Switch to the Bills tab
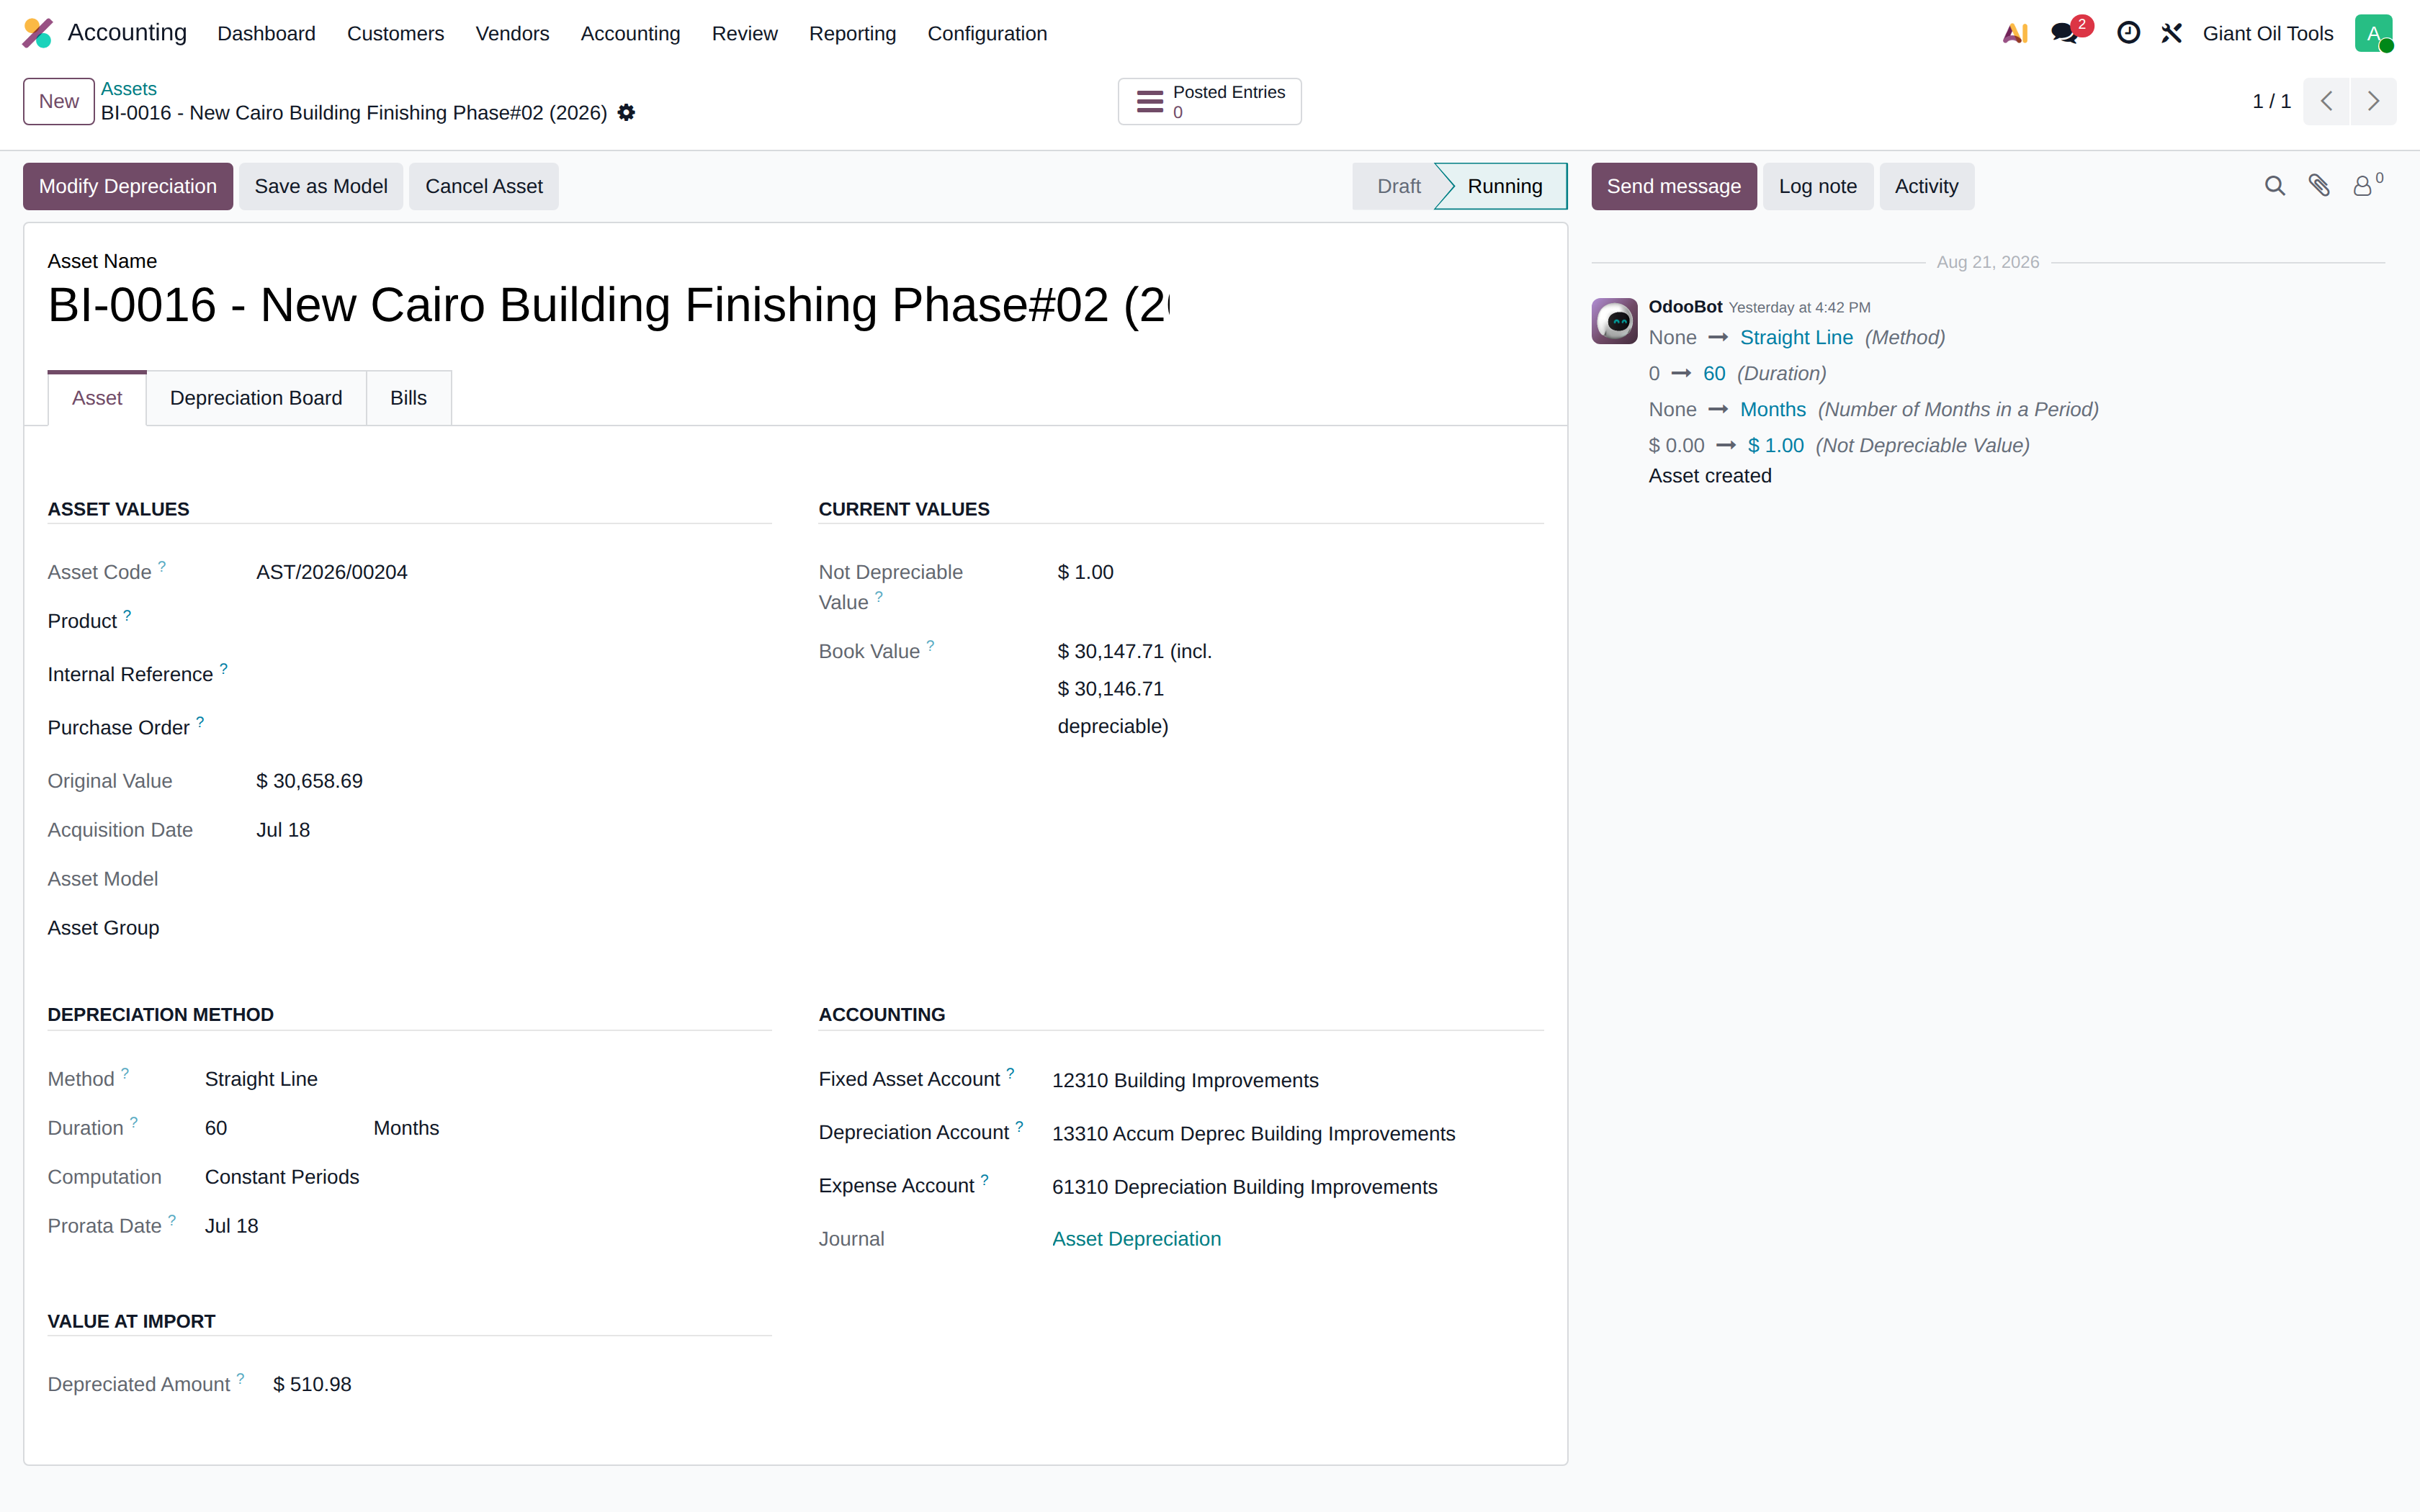 (x=408, y=398)
